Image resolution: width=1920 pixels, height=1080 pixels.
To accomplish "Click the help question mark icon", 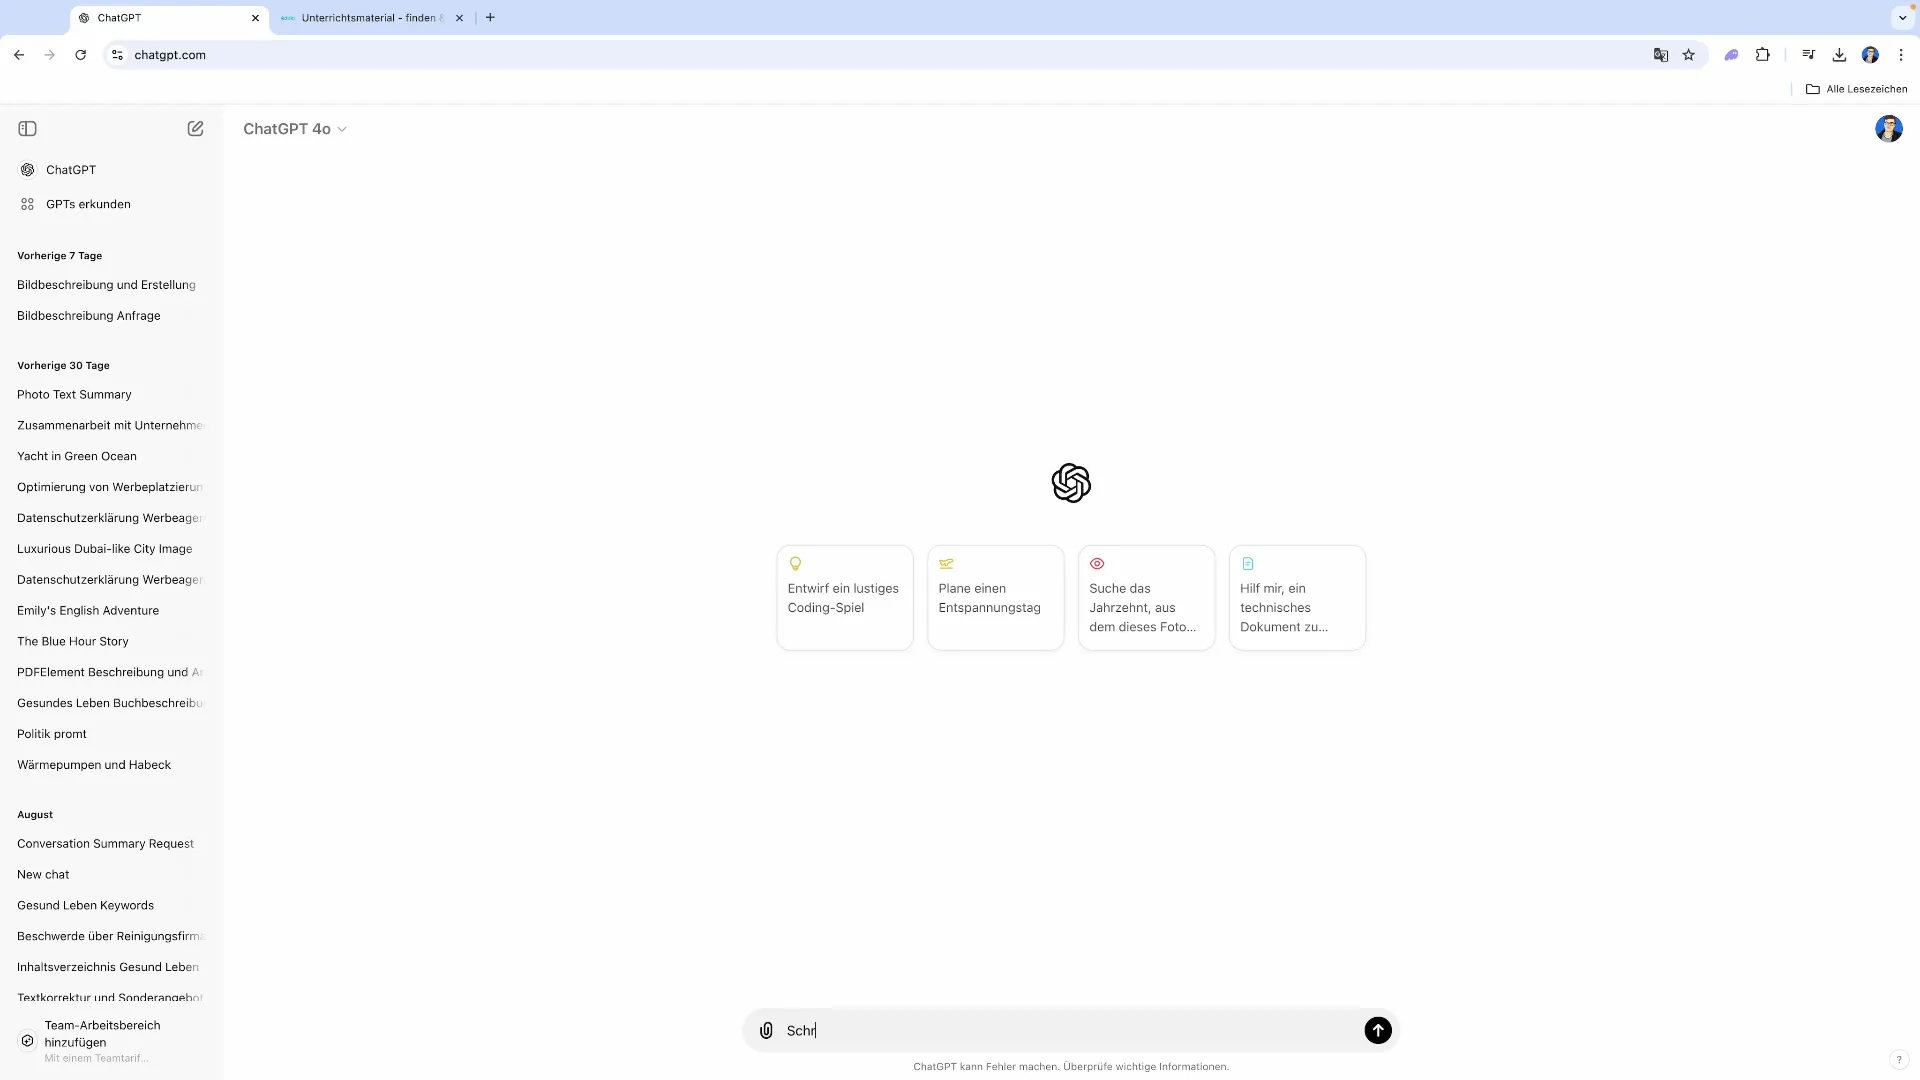I will point(1898,1060).
